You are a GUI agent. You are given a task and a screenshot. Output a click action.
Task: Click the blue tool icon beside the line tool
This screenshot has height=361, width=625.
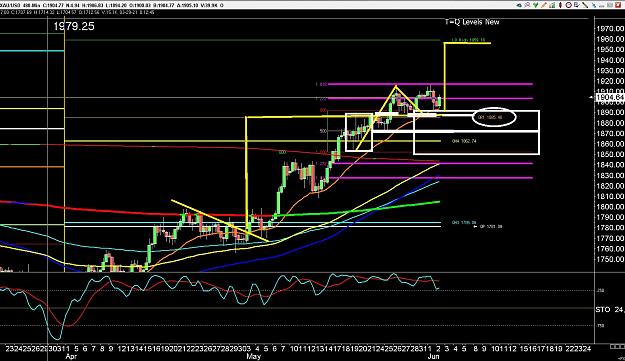[x=594, y=5]
